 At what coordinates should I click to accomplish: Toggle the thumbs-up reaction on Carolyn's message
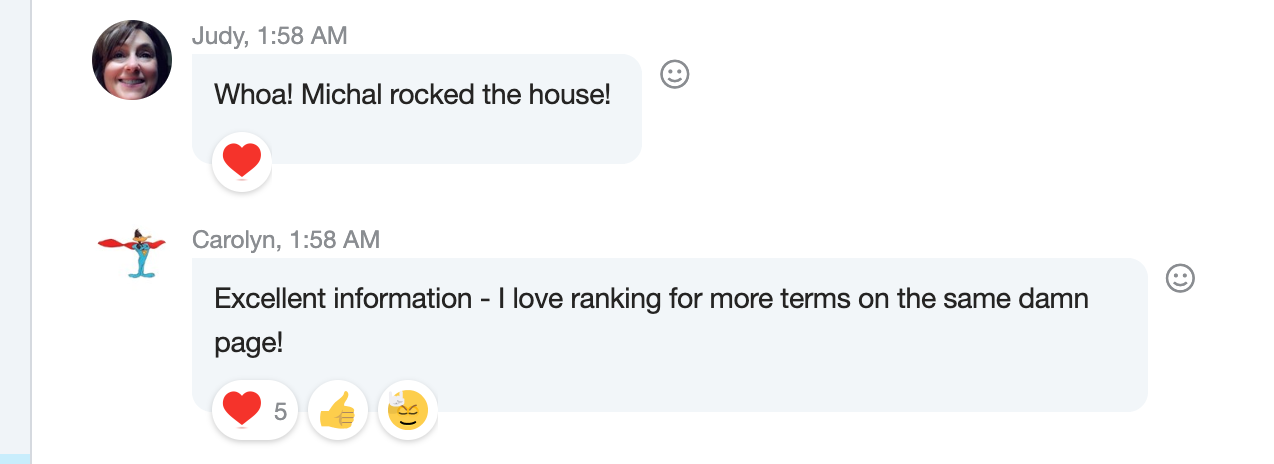(x=338, y=410)
